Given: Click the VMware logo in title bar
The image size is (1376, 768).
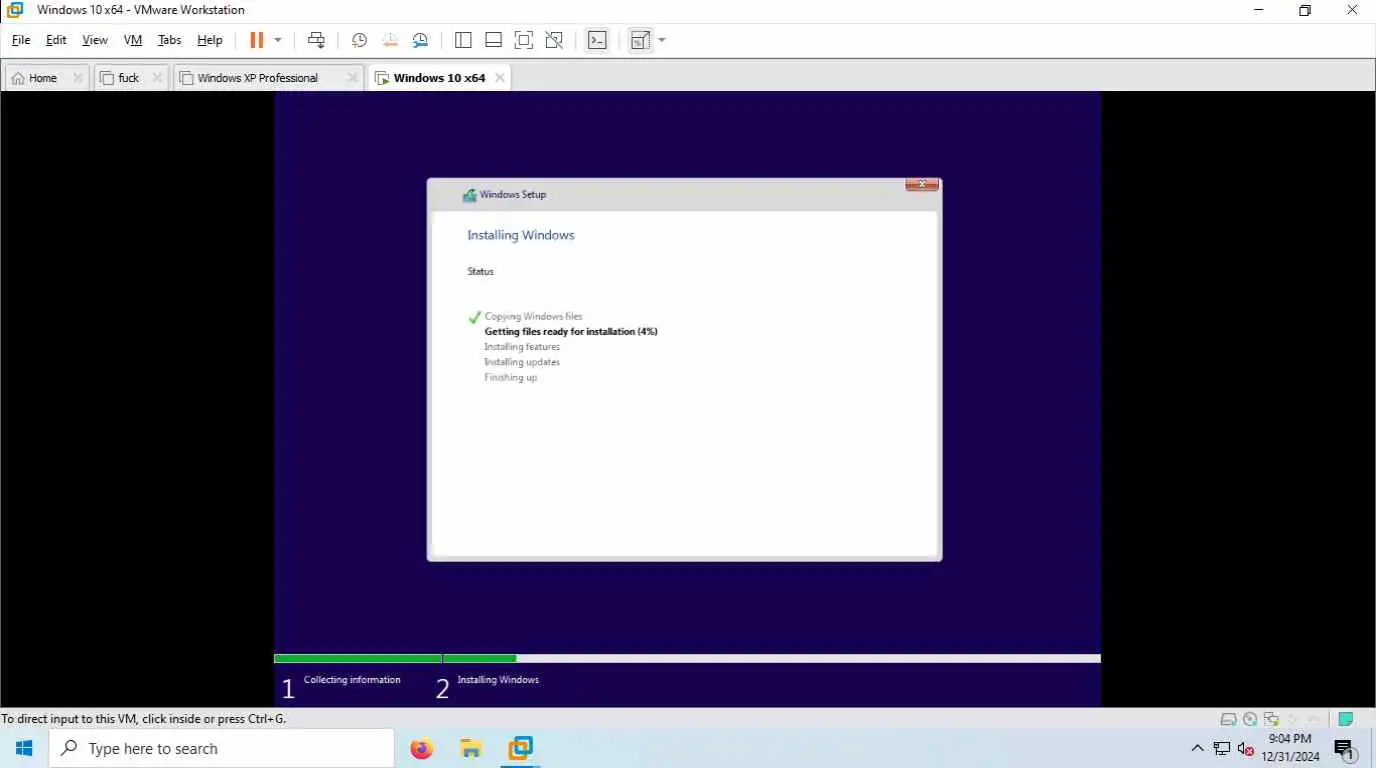Looking at the screenshot, I should tap(15, 10).
